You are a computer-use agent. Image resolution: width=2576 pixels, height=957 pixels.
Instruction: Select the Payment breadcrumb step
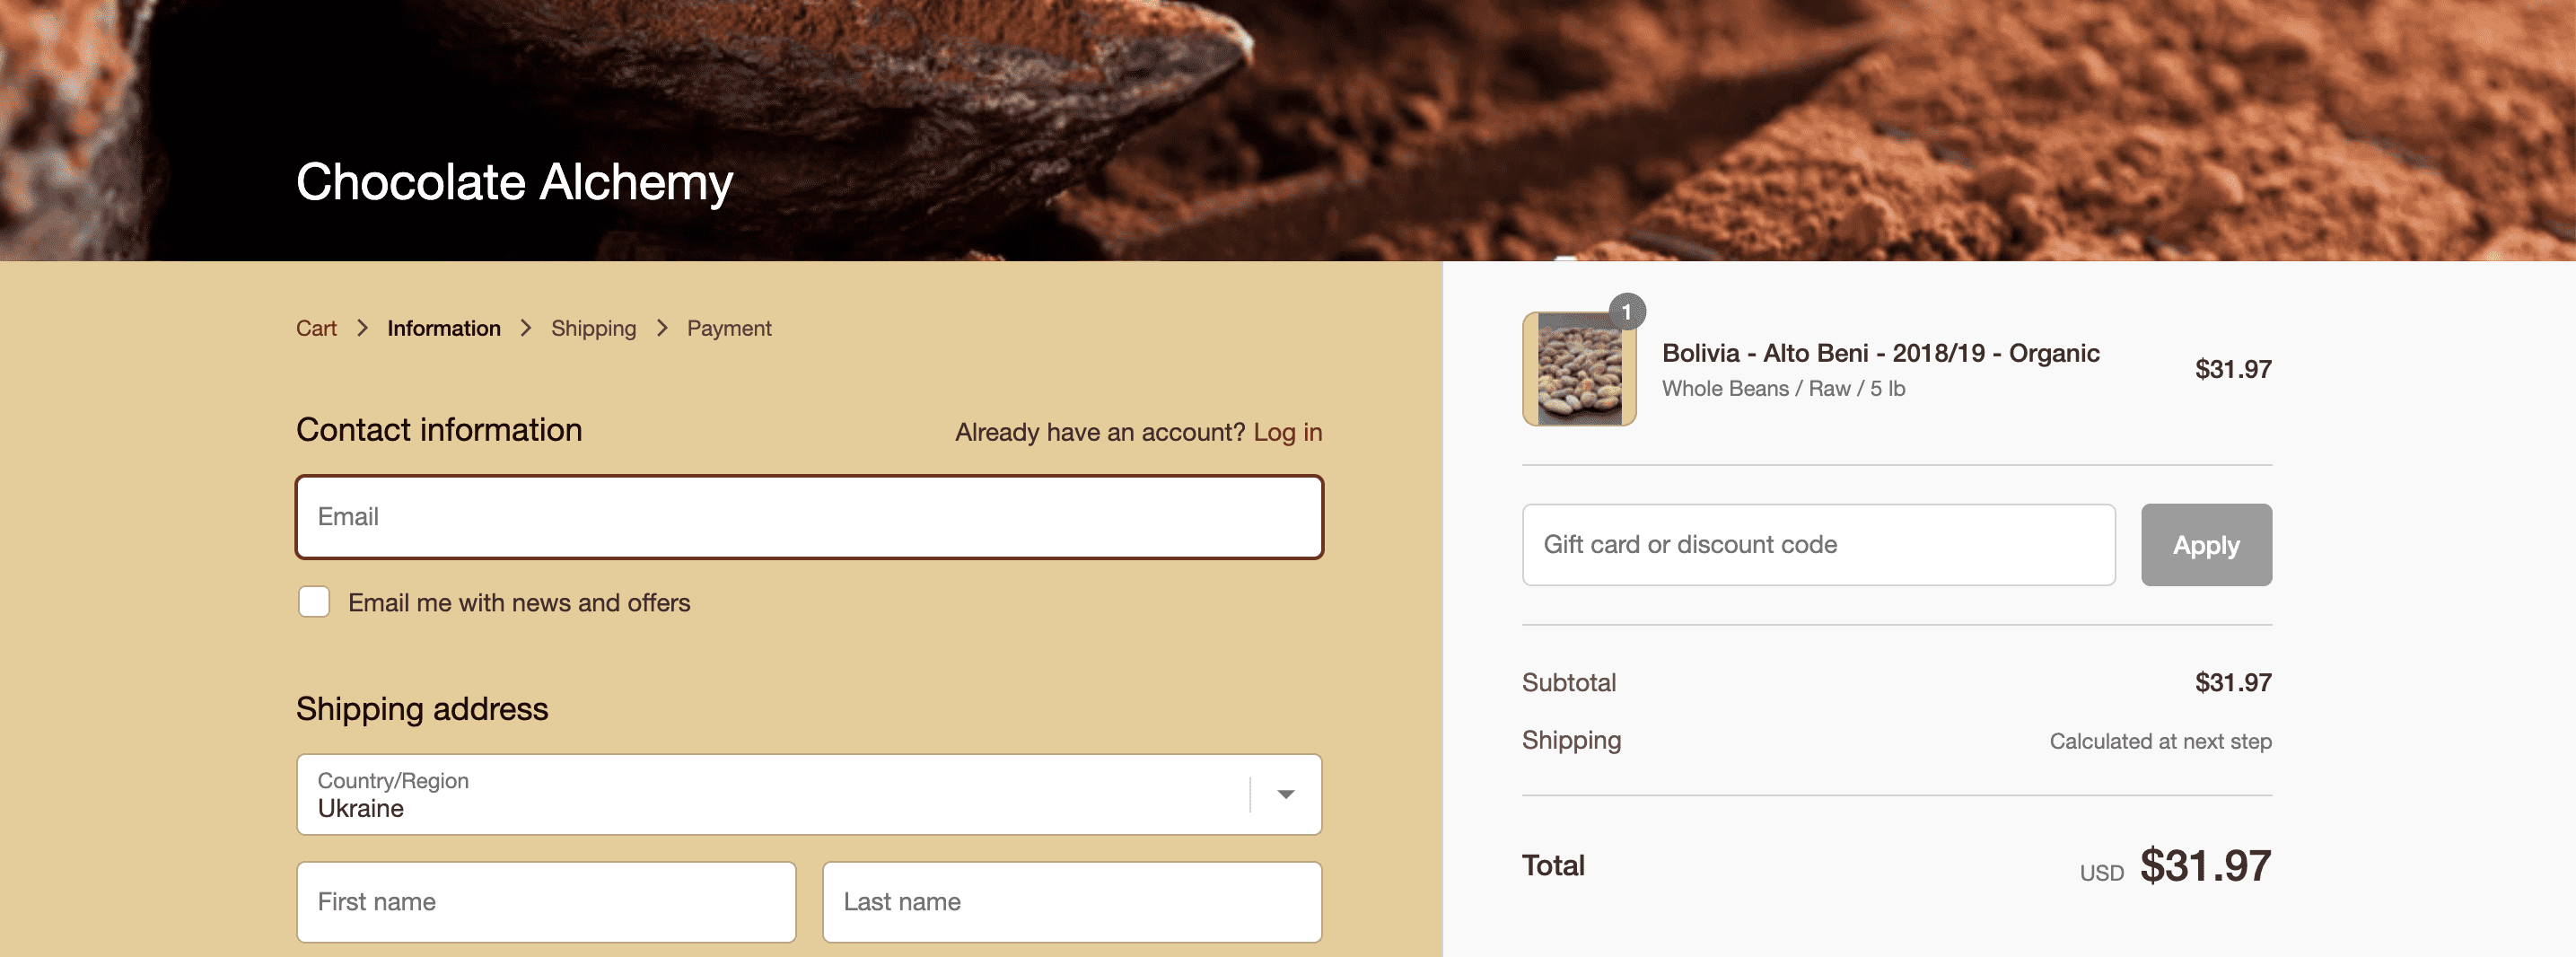728,328
